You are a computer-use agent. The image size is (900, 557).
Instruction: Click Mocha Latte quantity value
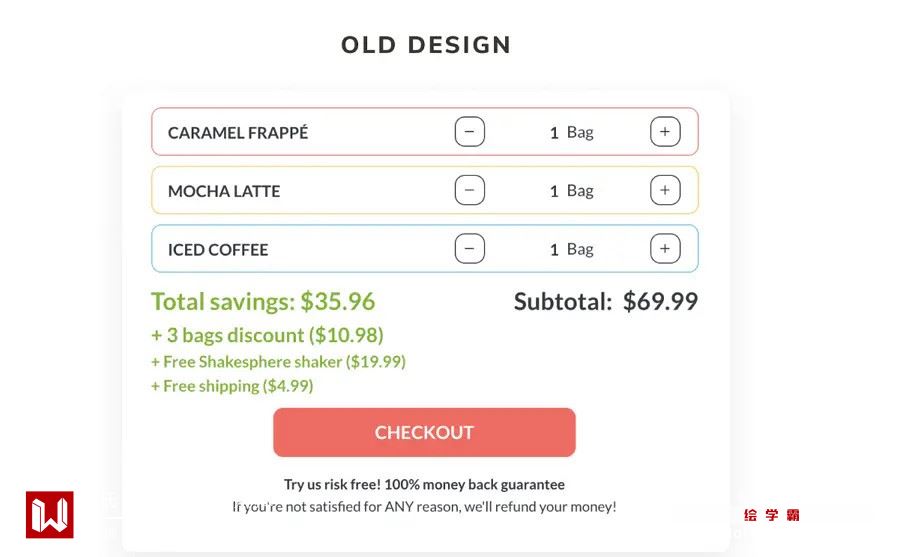point(554,191)
